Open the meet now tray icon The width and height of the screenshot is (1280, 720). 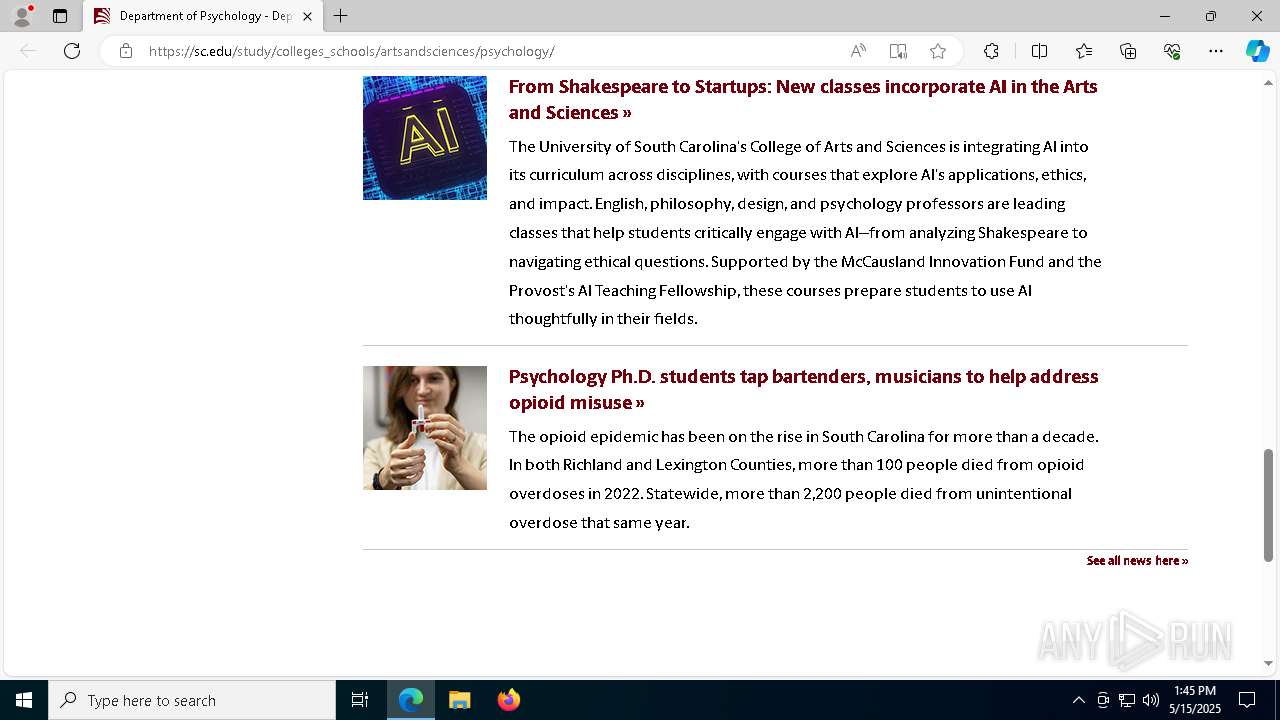[x=1103, y=700]
